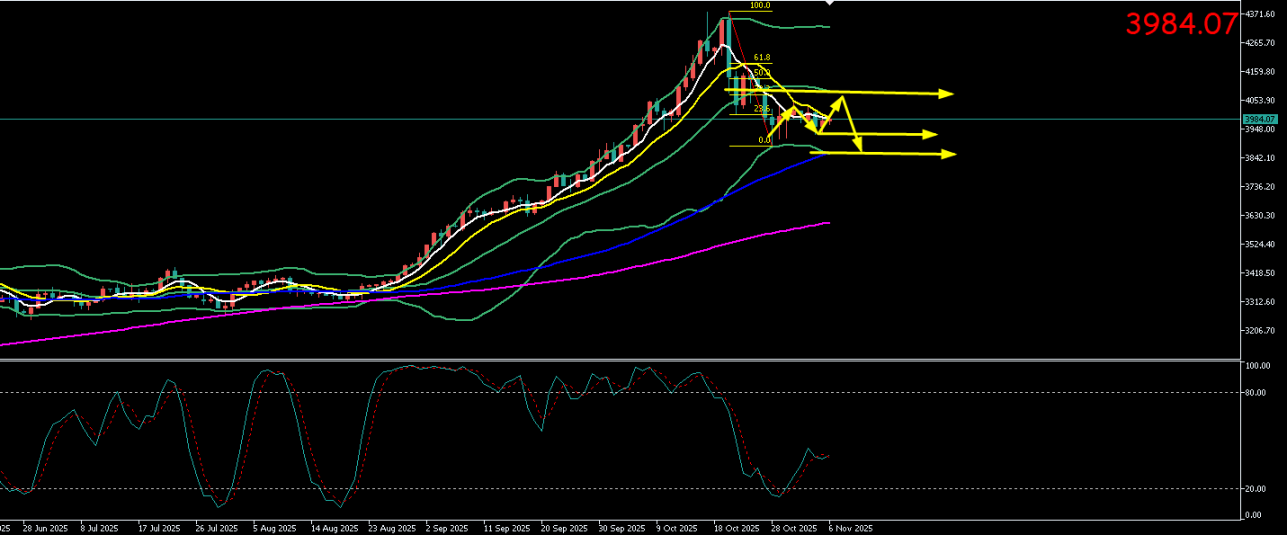This screenshot has height=535, width=1287.
Task: Click the lowest yellow horizontal arrow's arrowhead
Action: (x=949, y=154)
